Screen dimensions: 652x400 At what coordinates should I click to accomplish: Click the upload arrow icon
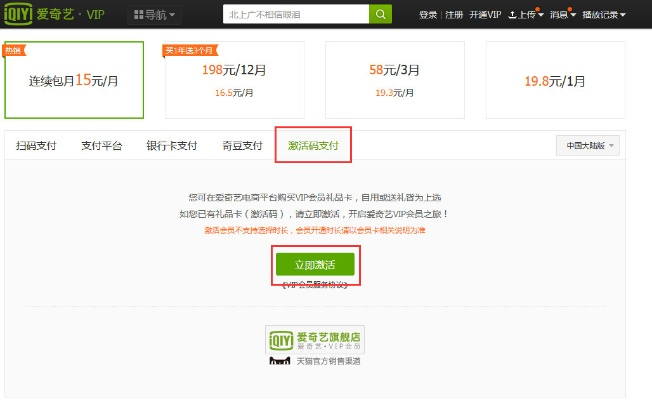coord(513,15)
